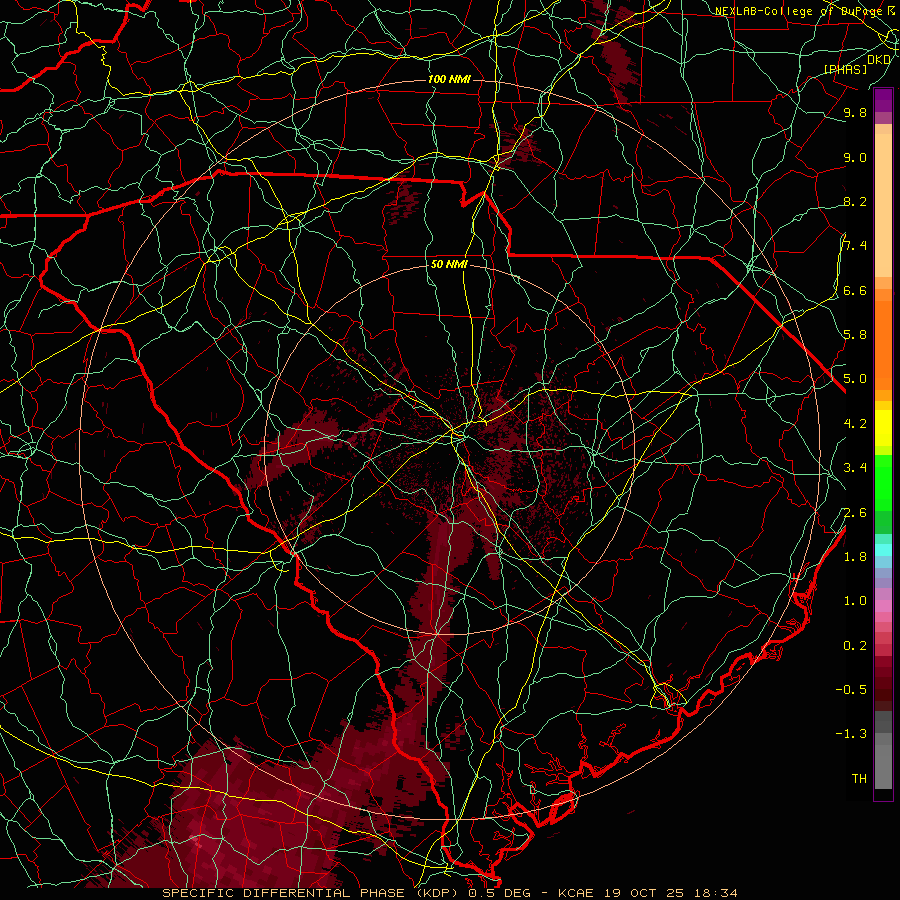The width and height of the screenshot is (900, 900).
Task: Pick the pale peach band of the color scale
Action: coord(883,205)
